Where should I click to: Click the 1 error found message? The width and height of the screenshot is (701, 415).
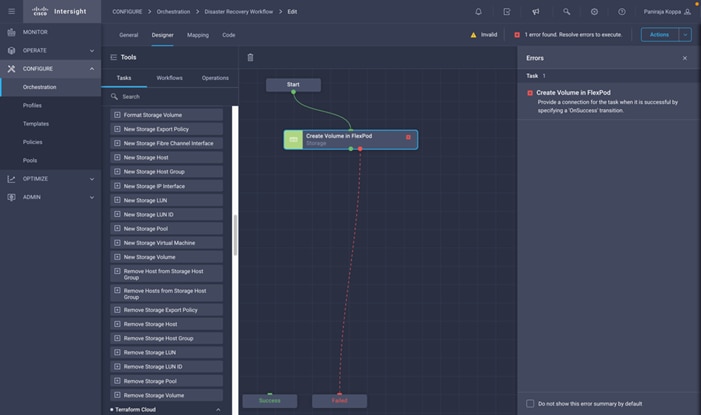(x=573, y=35)
